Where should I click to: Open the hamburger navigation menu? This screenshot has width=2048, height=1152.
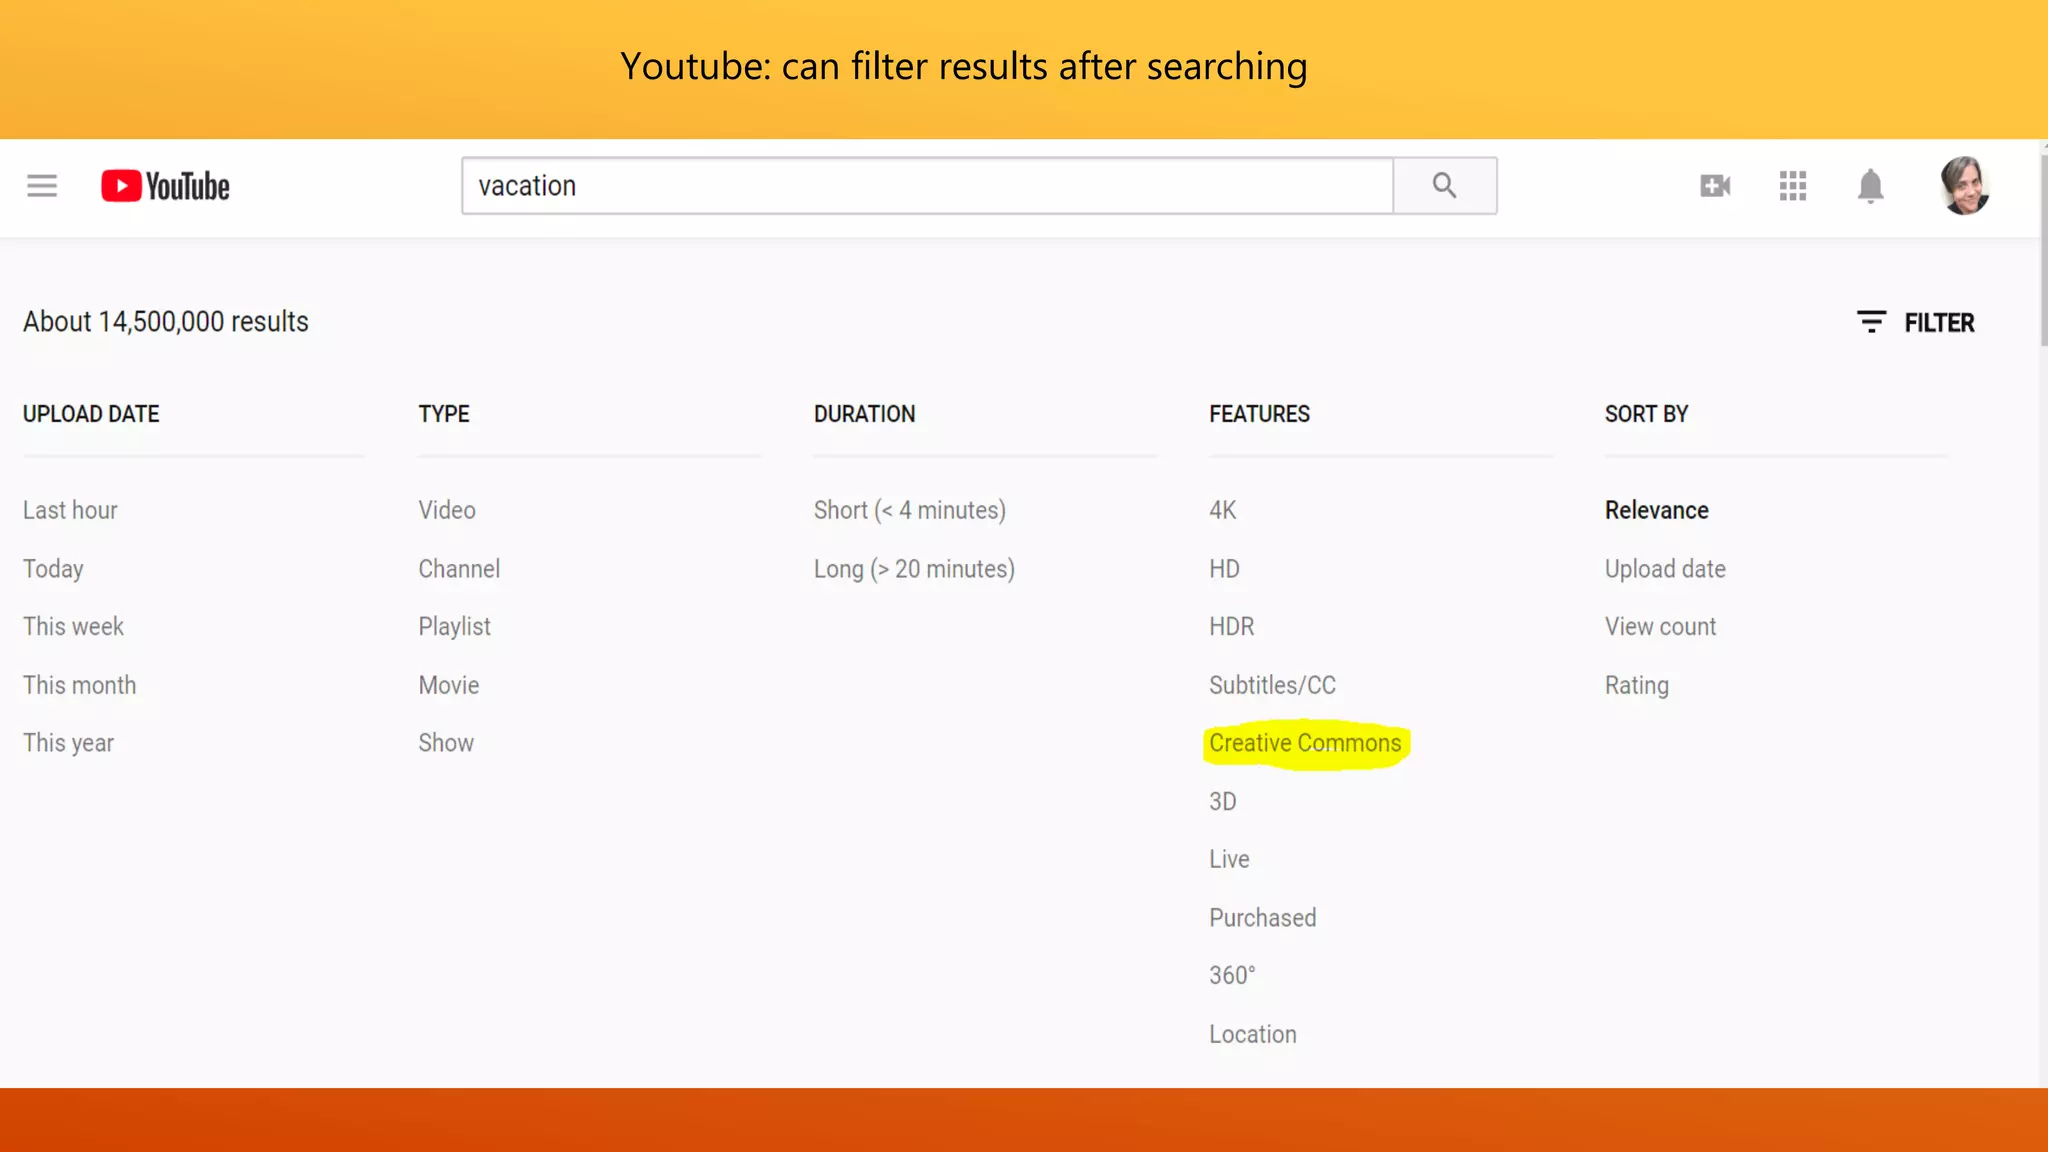pos(41,185)
